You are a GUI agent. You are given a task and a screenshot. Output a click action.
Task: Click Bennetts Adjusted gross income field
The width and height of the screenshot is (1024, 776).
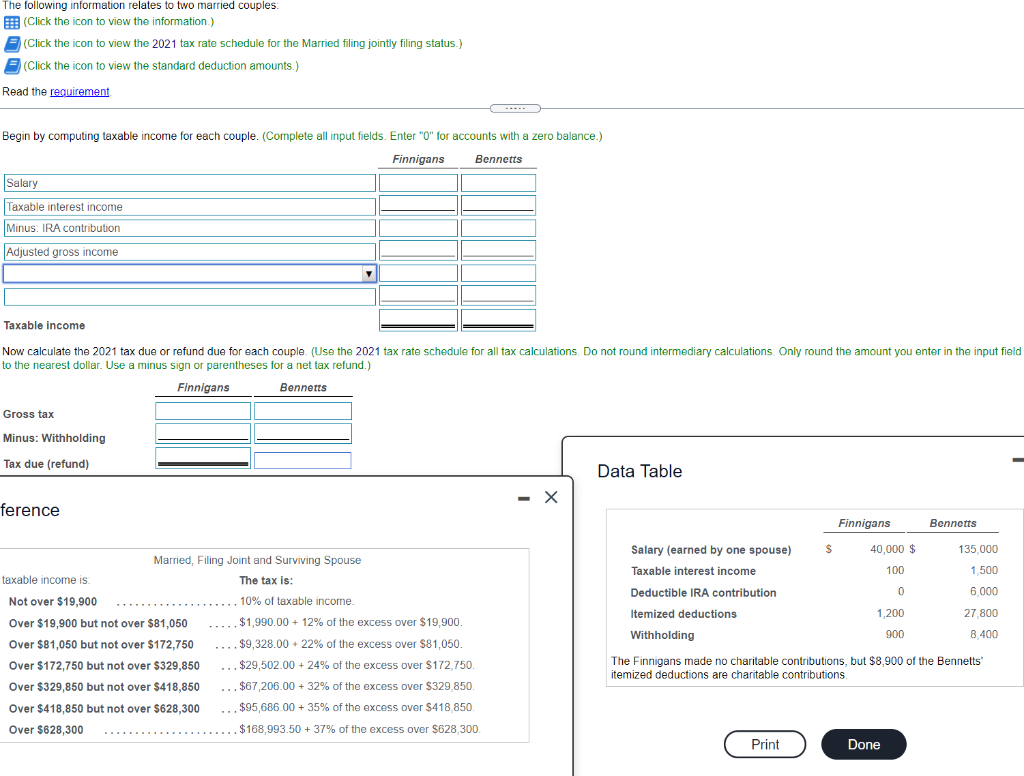(x=498, y=251)
